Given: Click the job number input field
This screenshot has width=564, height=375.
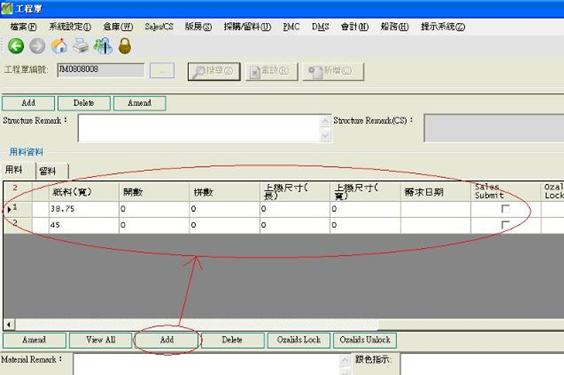Looking at the screenshot, I should pyautogui.click(x=101, y=70).
